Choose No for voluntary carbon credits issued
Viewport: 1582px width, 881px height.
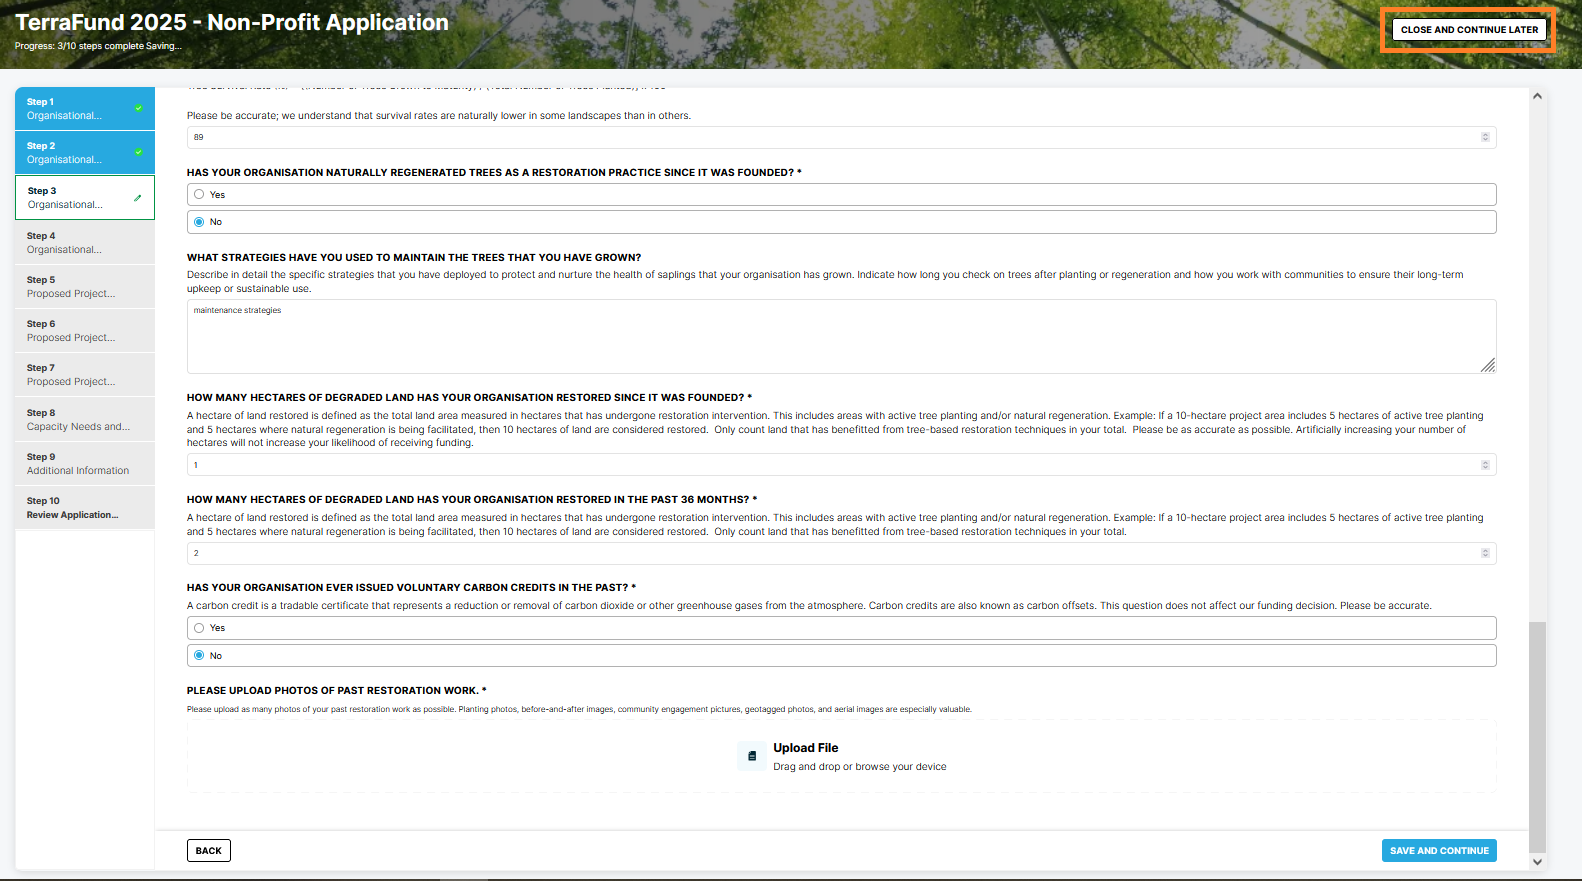pos(200,656)
